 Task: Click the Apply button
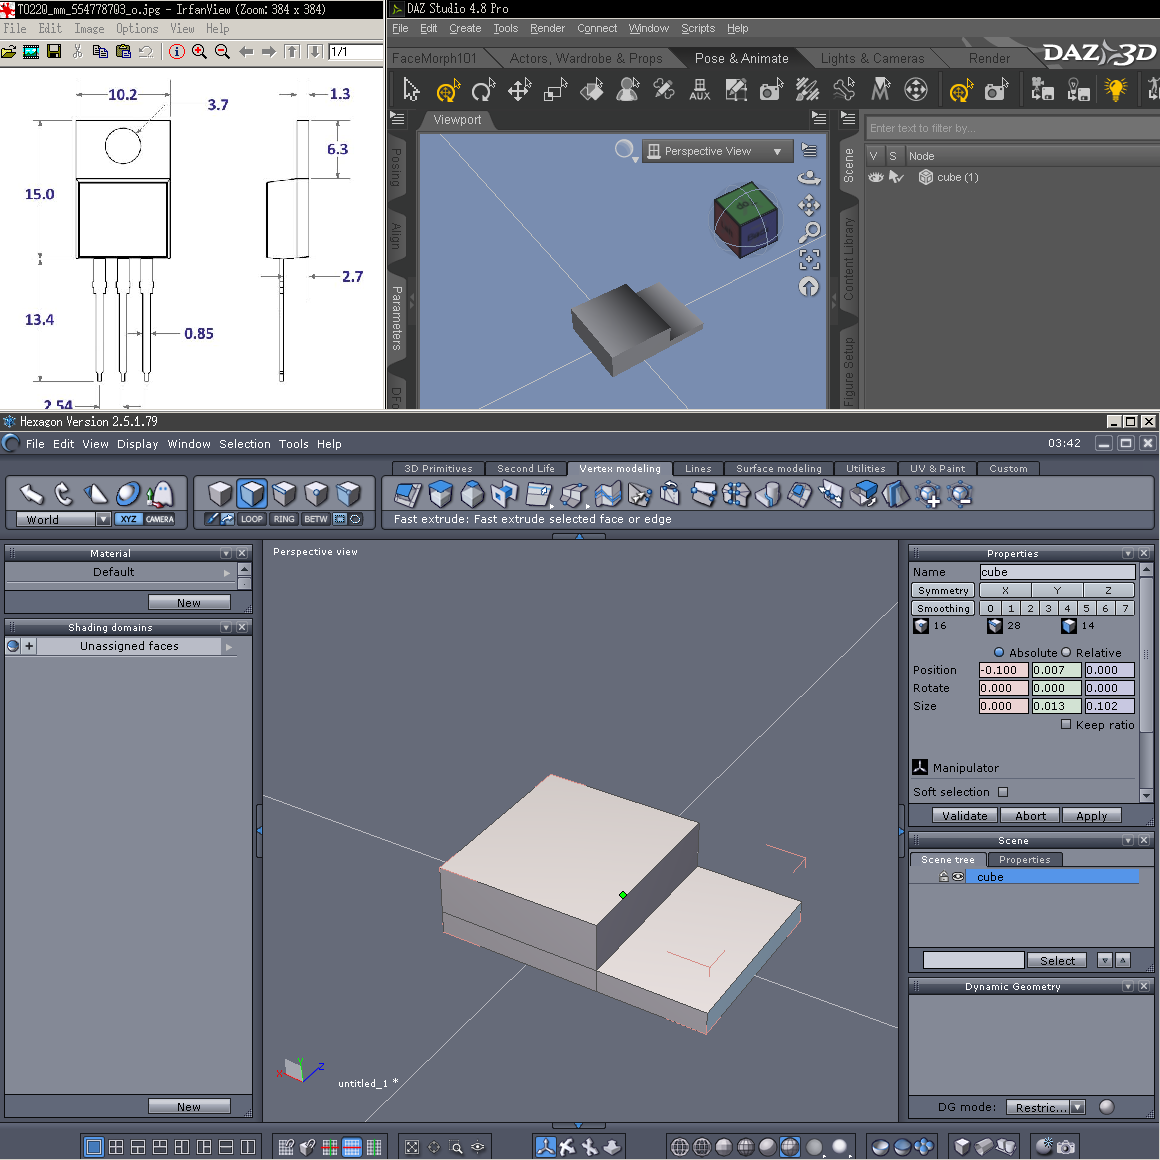[1091, 815]
